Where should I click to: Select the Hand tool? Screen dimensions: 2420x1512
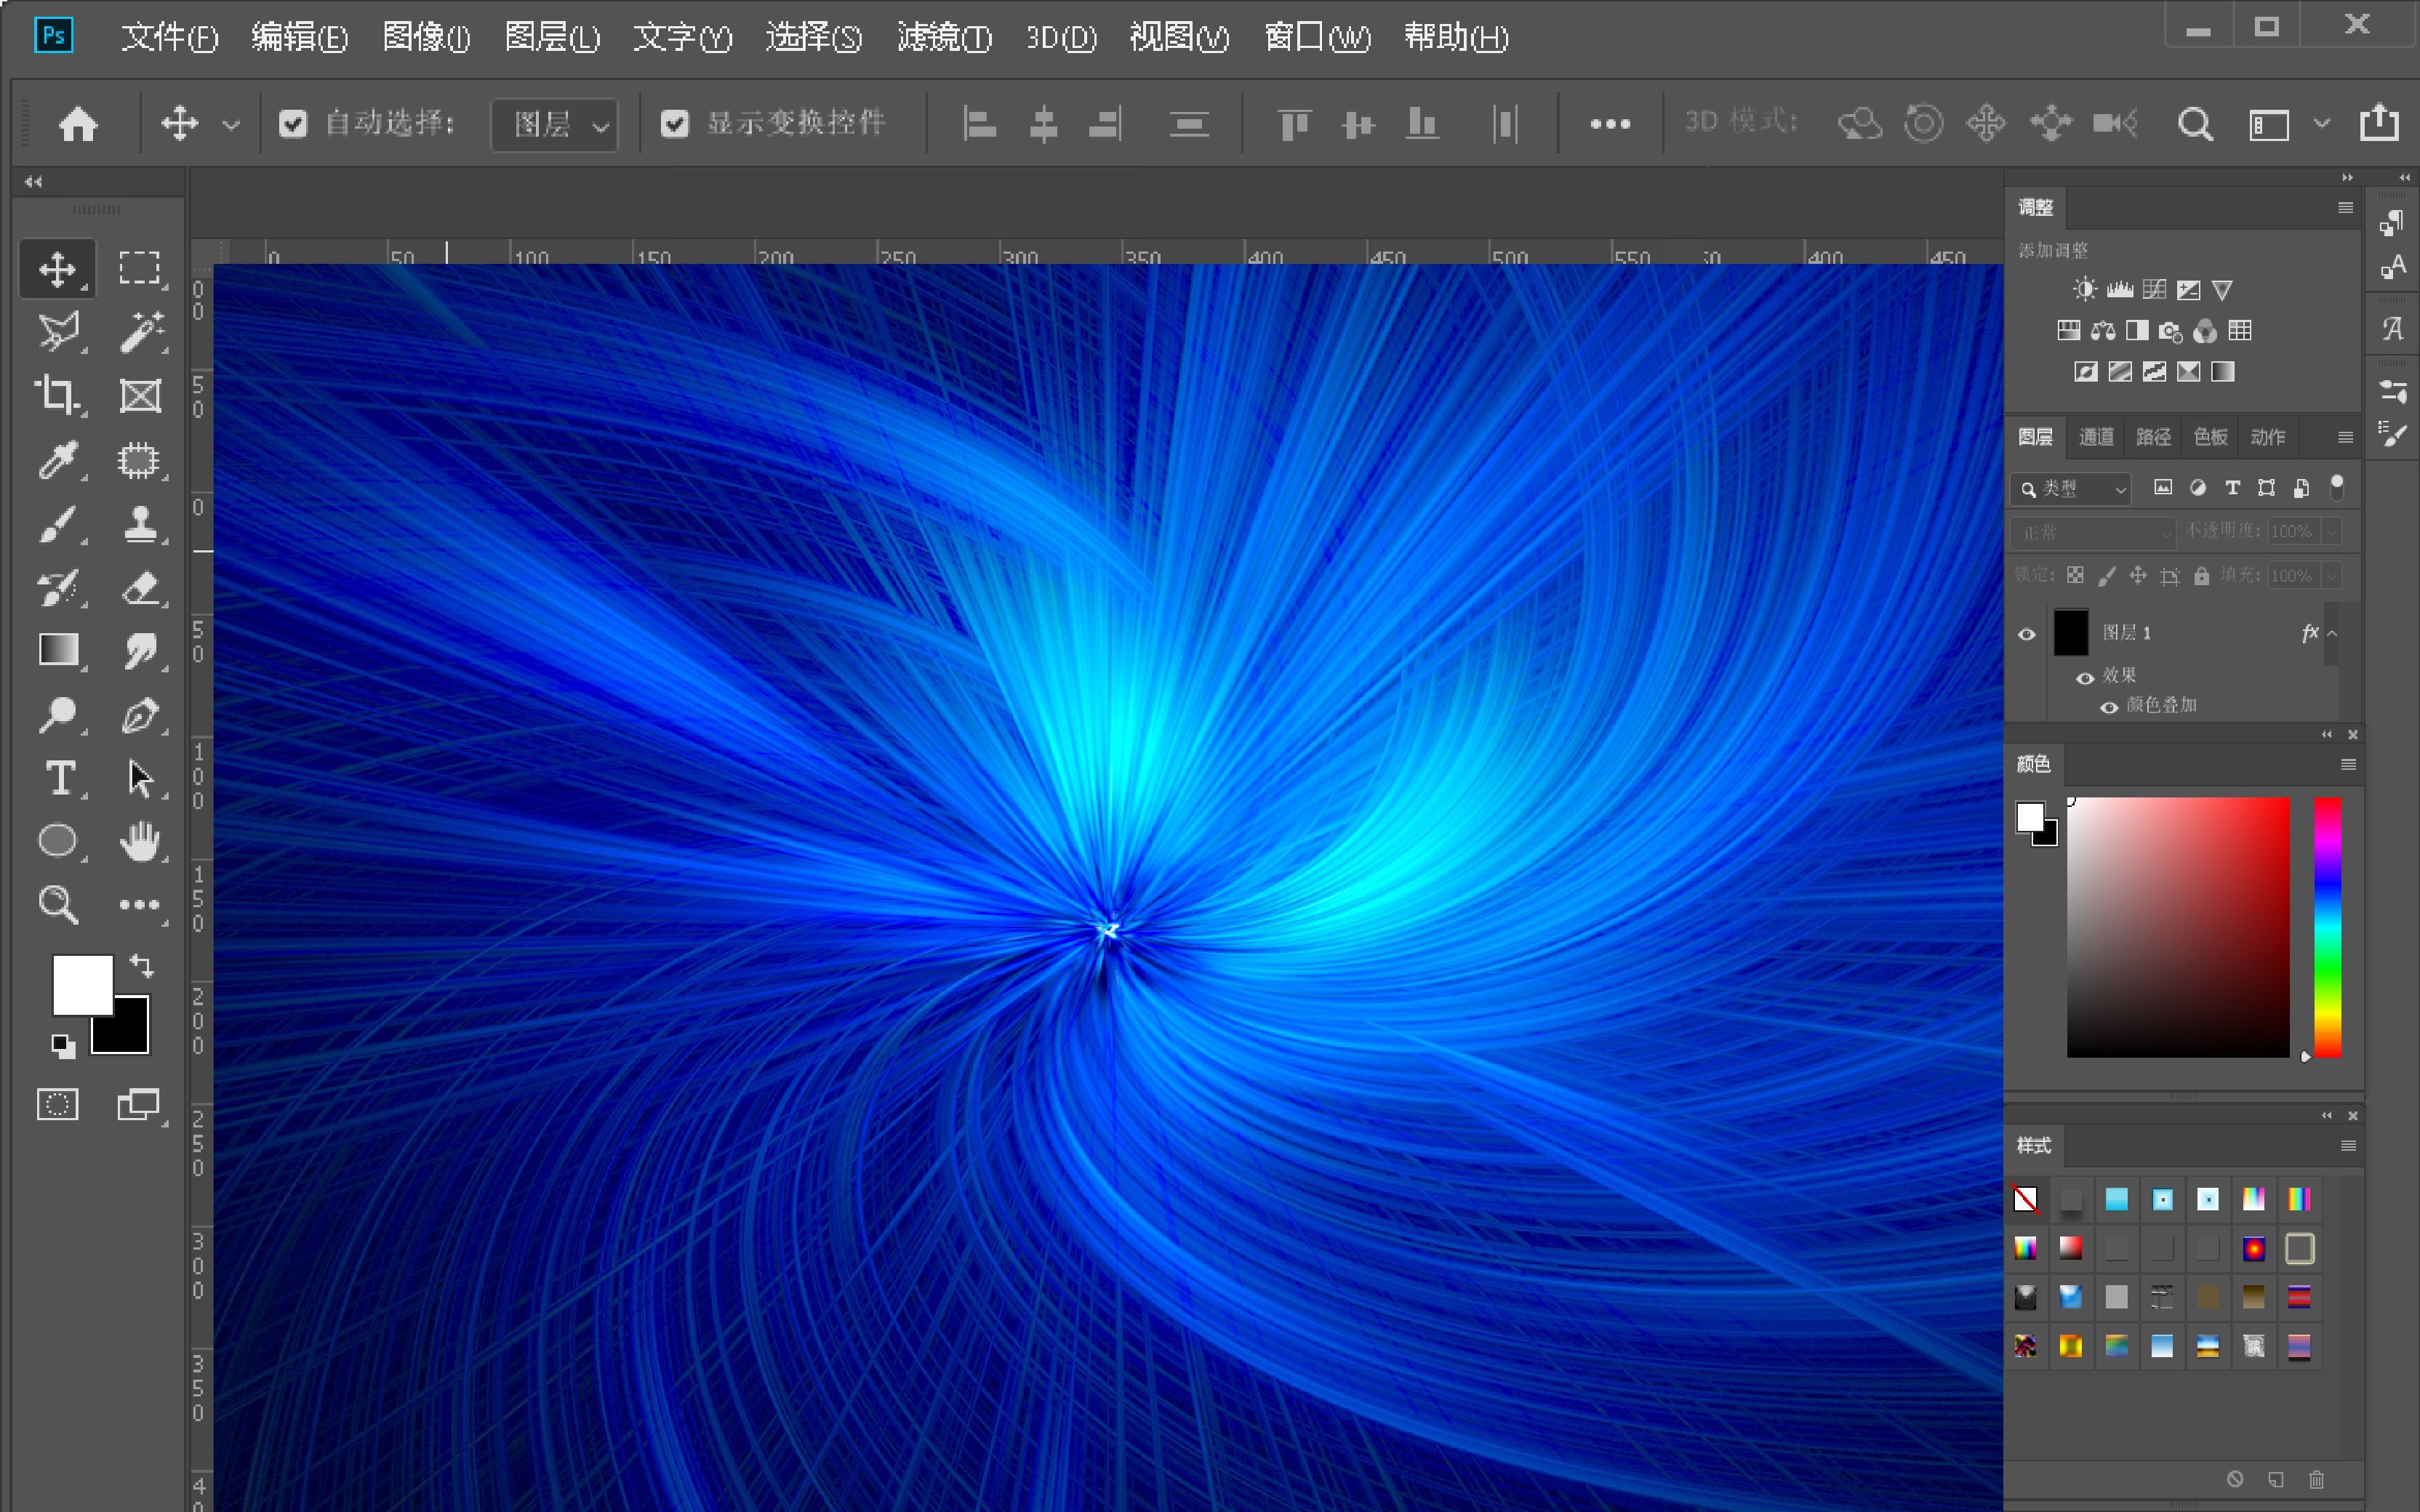139,841
